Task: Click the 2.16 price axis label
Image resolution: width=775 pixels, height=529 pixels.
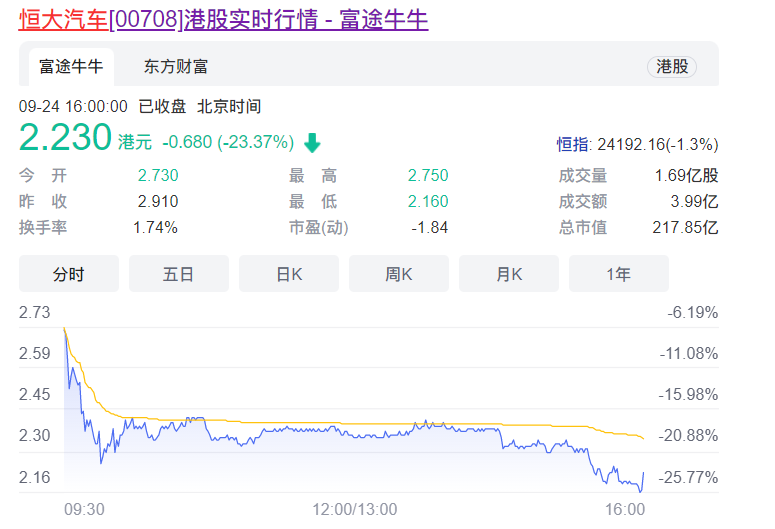Action: 35,478
